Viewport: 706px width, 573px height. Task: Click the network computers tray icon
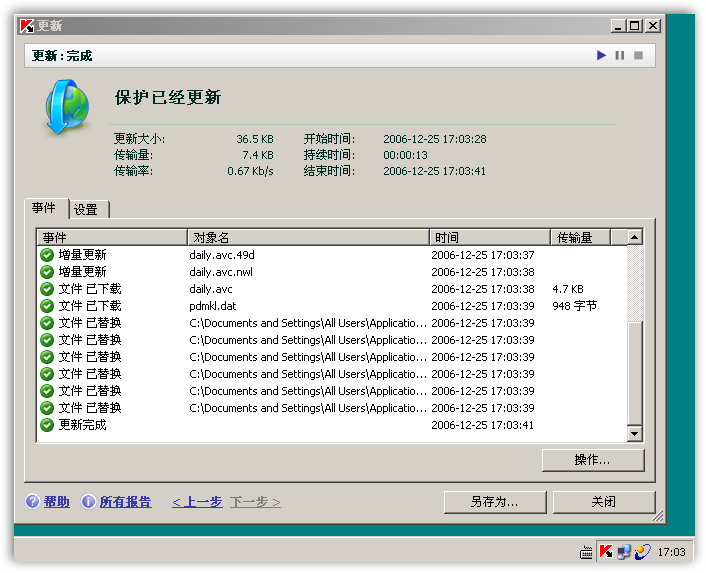tap(624, 551)
